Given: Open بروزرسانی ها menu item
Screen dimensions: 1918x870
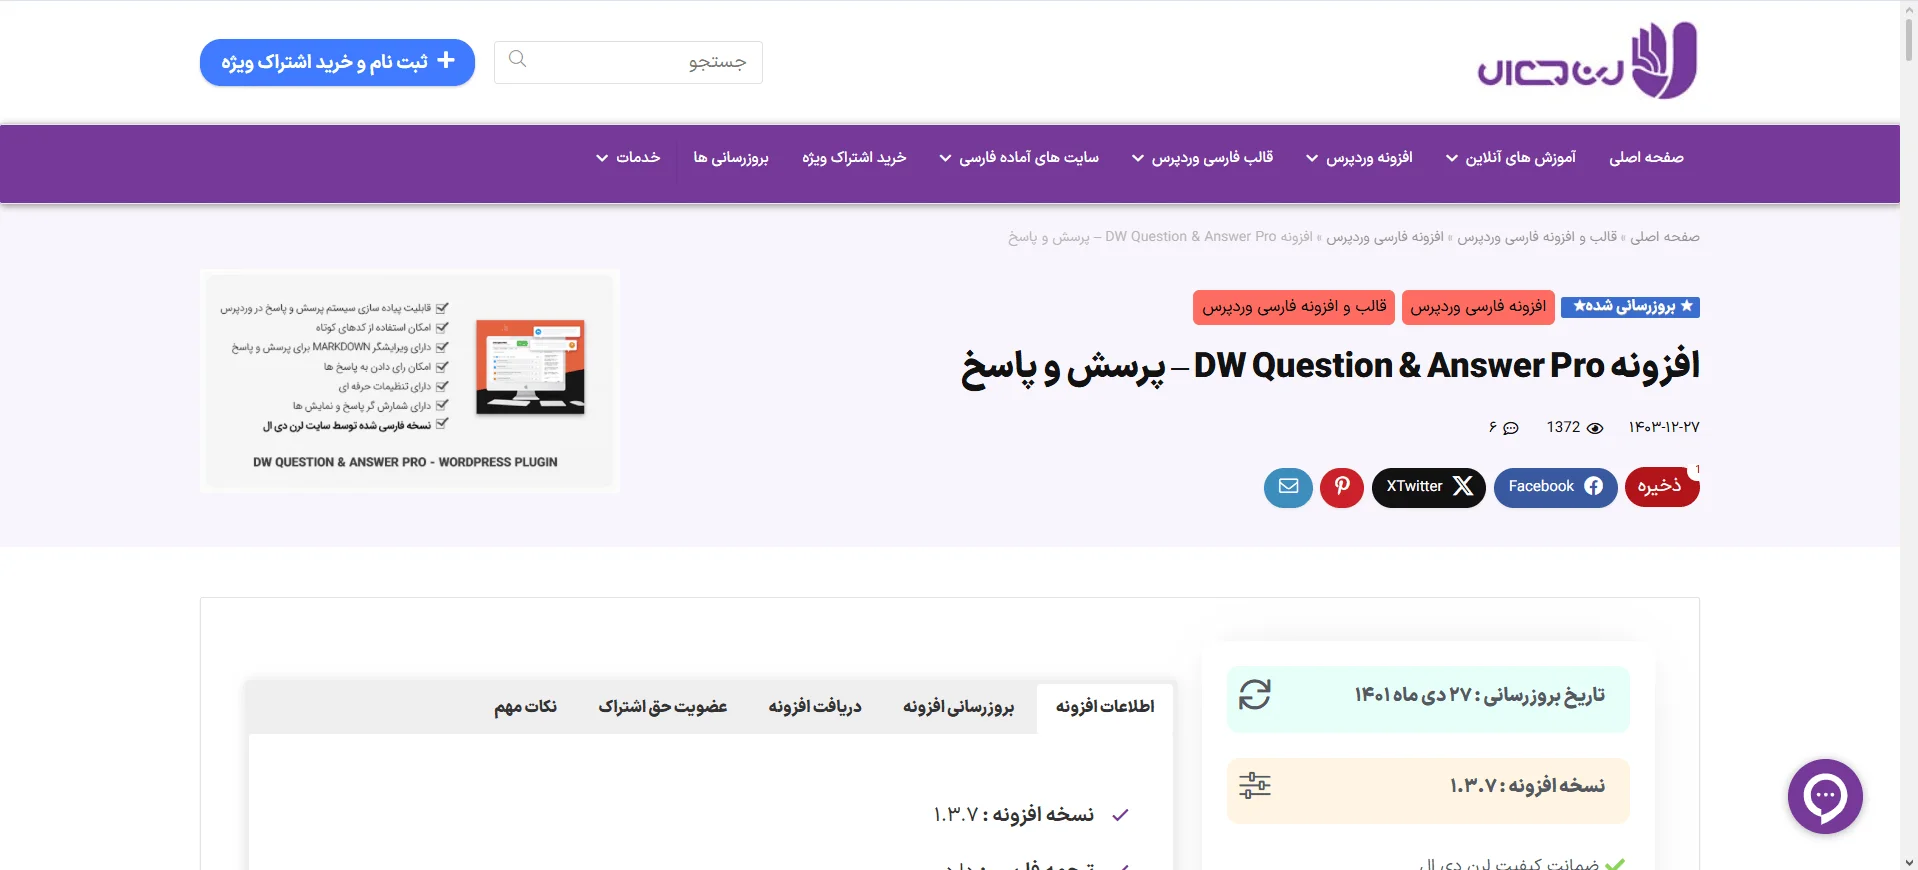Looking at the screenshot, I should (731, 158).
